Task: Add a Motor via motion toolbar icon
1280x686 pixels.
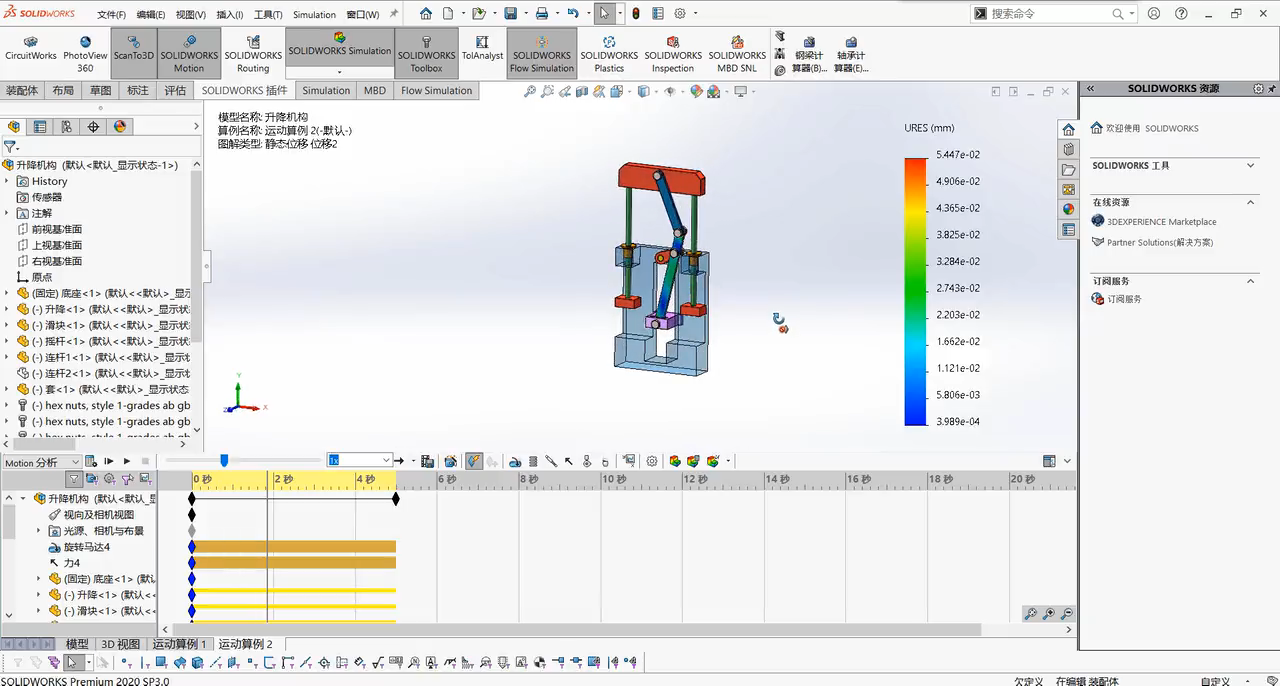Action: [x=515, y=461]
